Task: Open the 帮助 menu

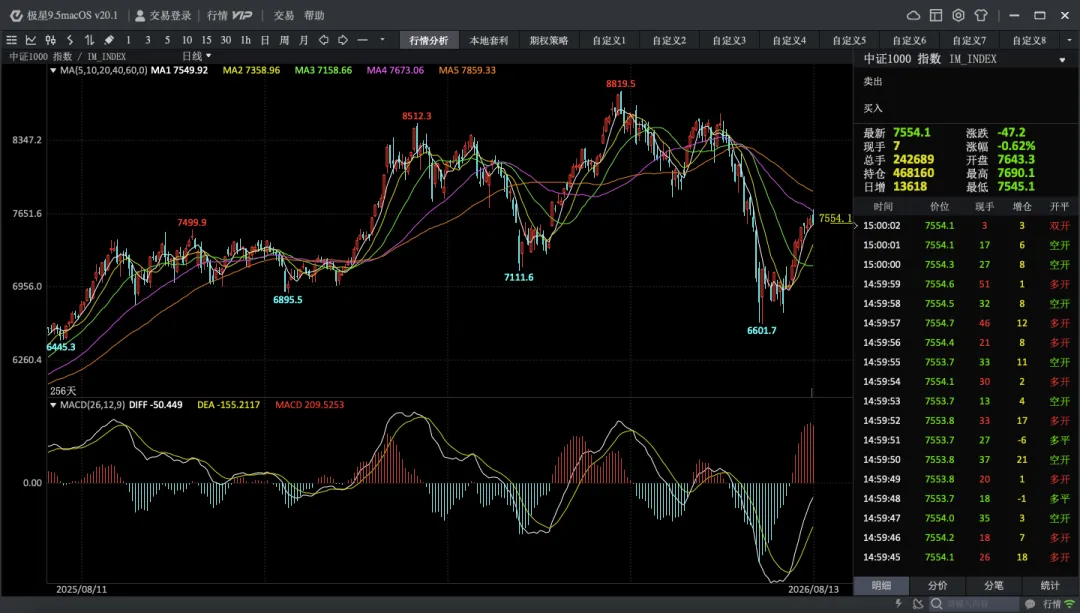Action: (x=314, y=15)
